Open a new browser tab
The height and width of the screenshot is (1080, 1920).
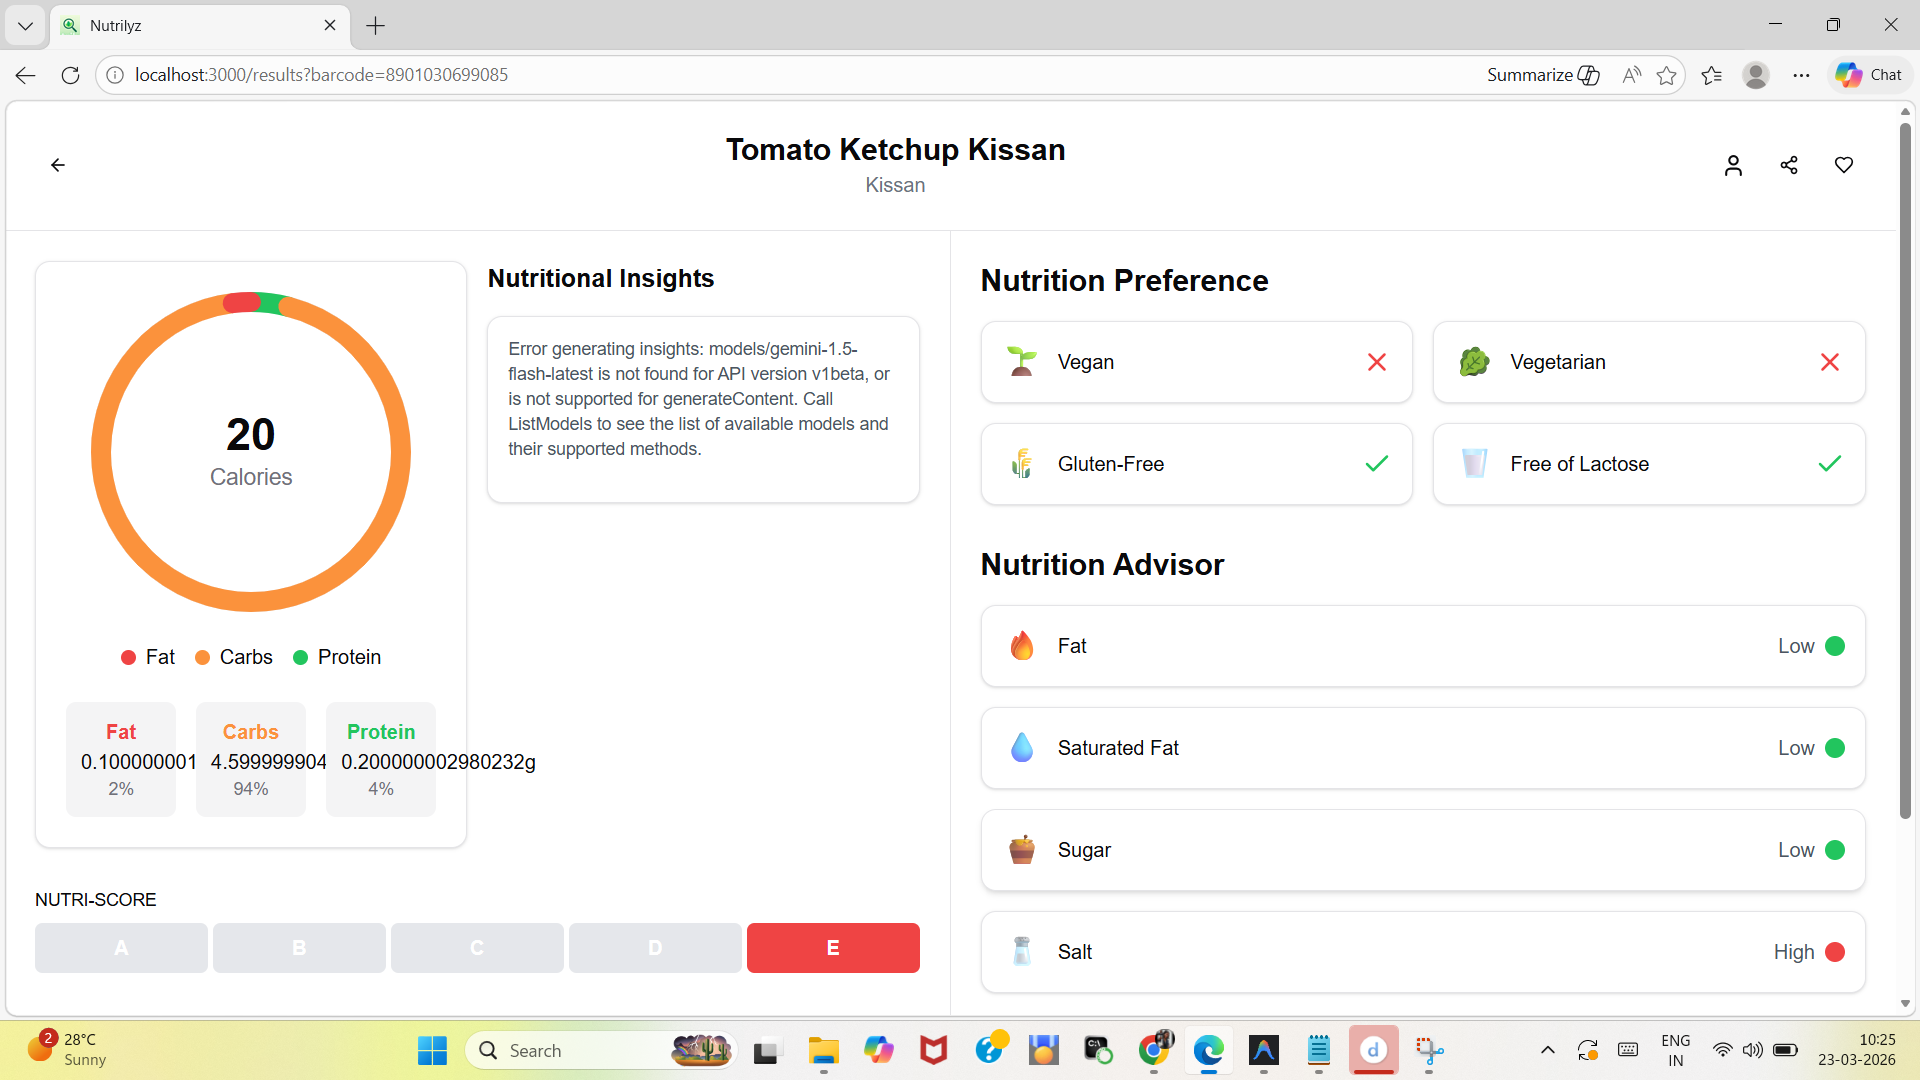coord(376,26)
